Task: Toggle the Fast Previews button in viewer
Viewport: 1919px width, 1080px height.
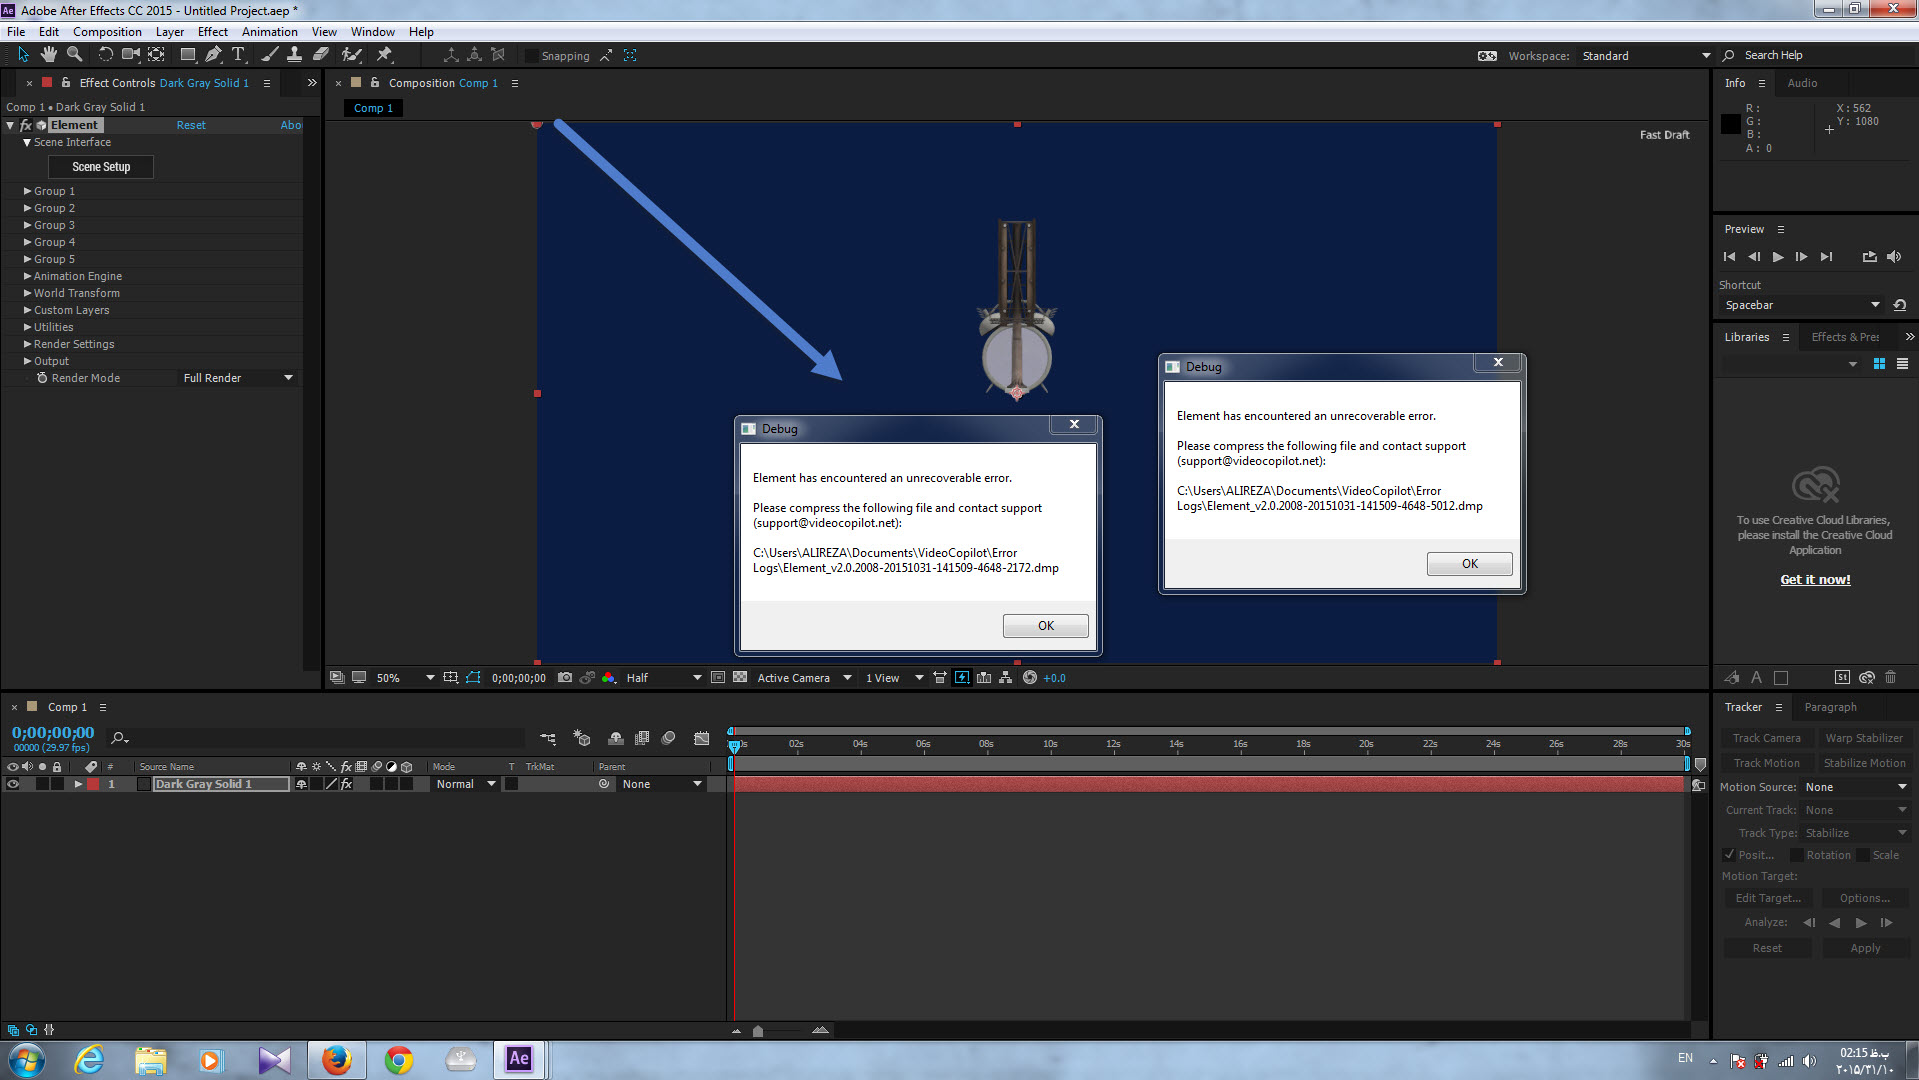Action: click(x=962, y=678)
